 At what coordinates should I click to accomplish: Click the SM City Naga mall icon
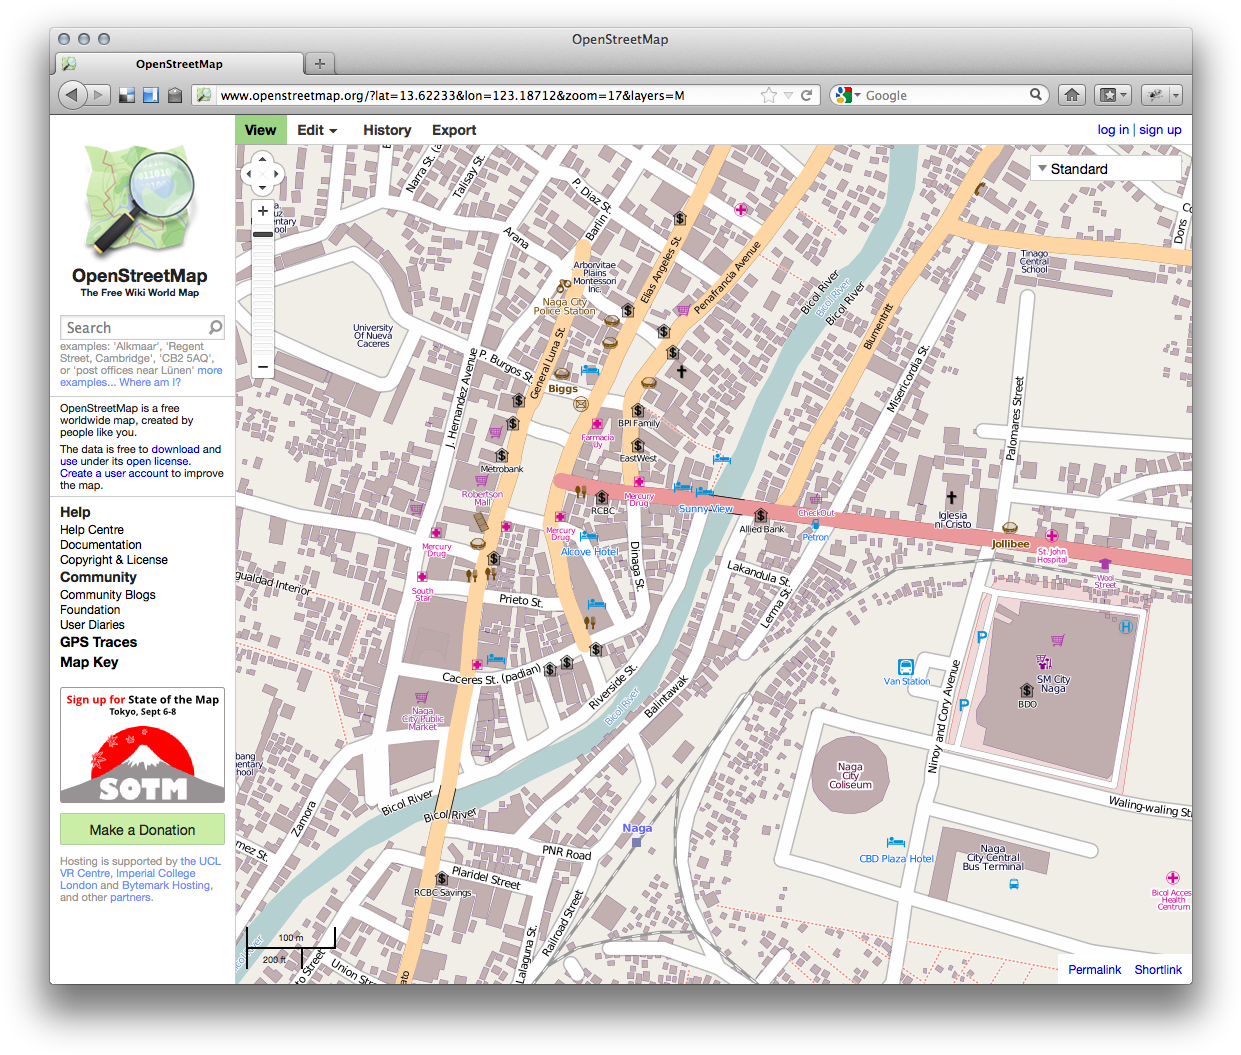pos(1044,662)
